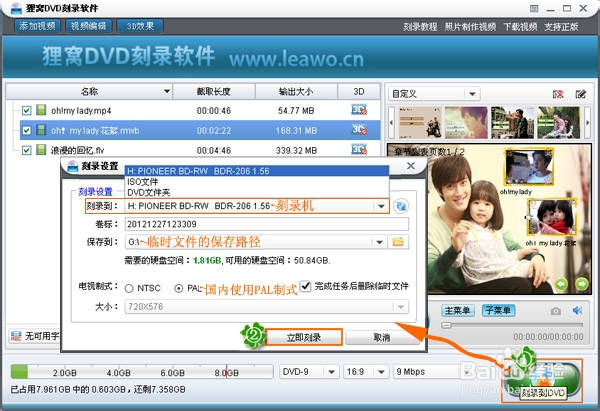Click the 3D icon for 浪漫的回忆.flv

359,149
